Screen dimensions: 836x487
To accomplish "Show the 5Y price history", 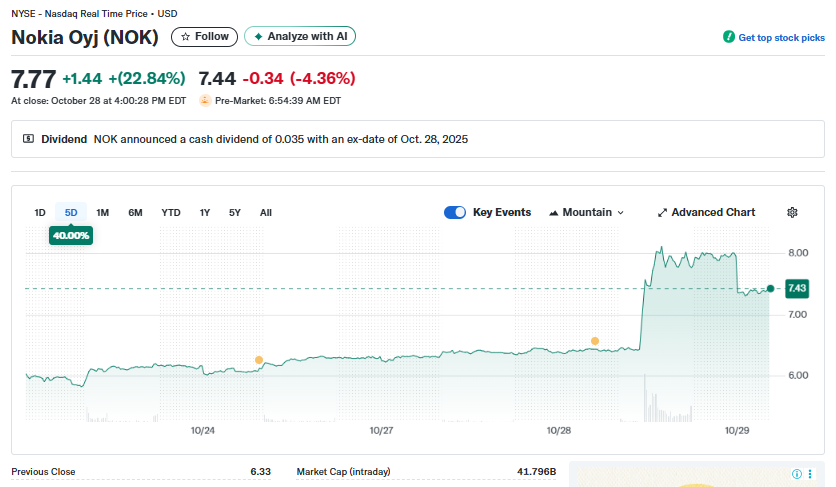I will tap(235, 212).
